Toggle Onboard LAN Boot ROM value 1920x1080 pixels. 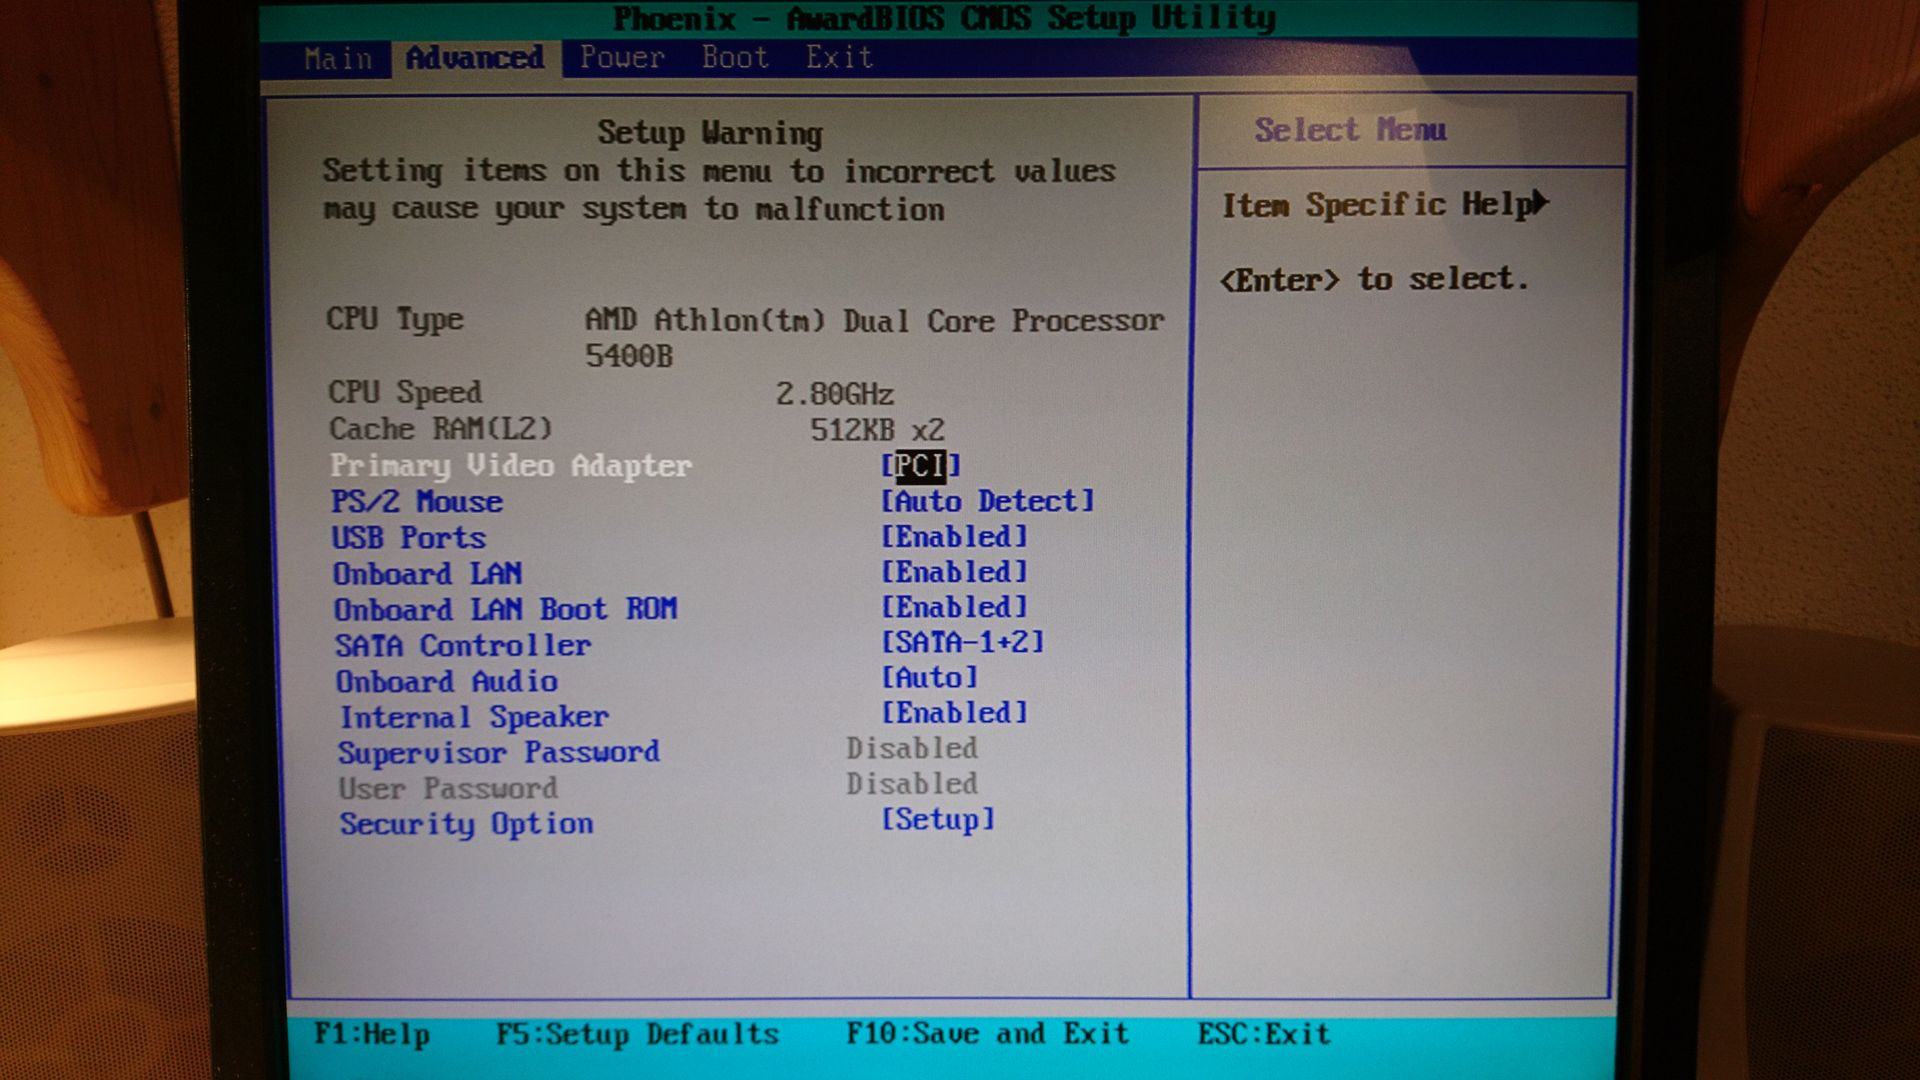tap(954, 607)
